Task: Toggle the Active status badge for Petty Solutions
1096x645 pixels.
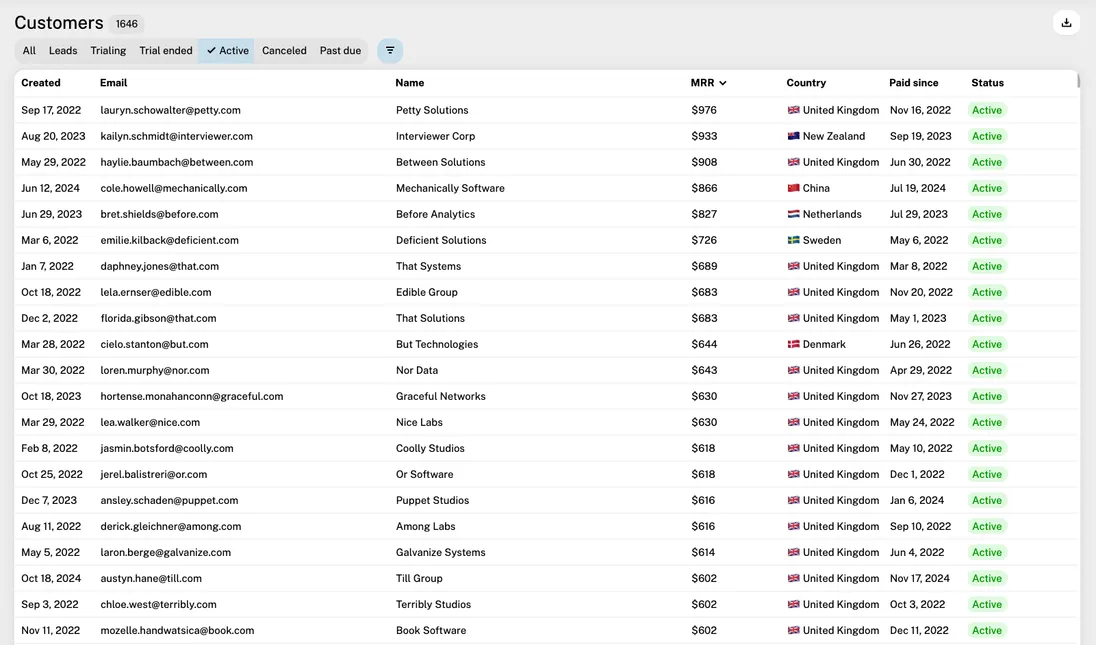Action: 987,109
